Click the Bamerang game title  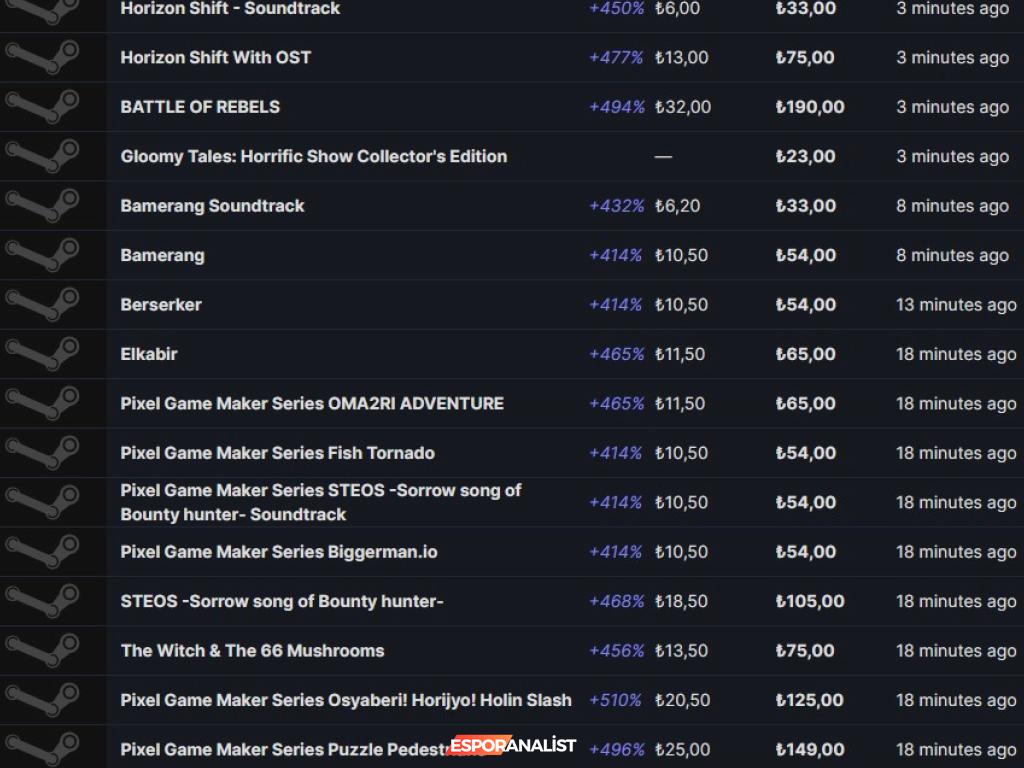click(x=162, y=256)
